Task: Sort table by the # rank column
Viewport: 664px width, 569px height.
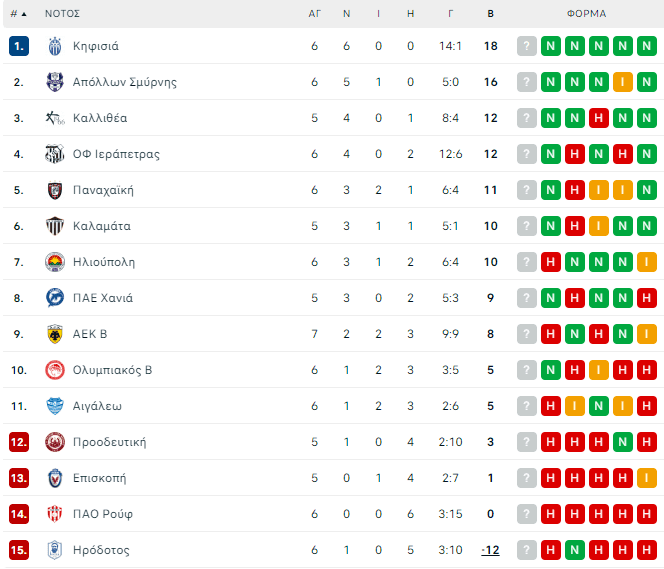Action: [18, 14]
